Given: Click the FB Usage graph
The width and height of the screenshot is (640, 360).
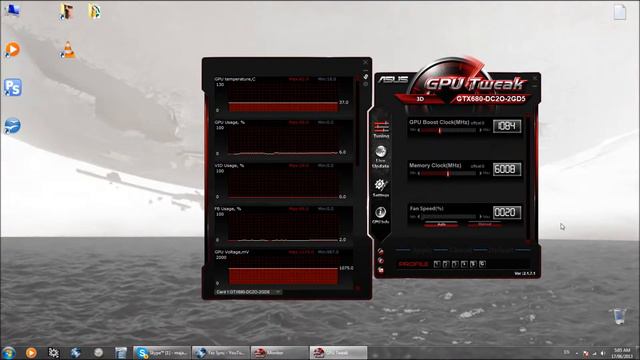Looking at the screenshot, I should coord(283,226).
